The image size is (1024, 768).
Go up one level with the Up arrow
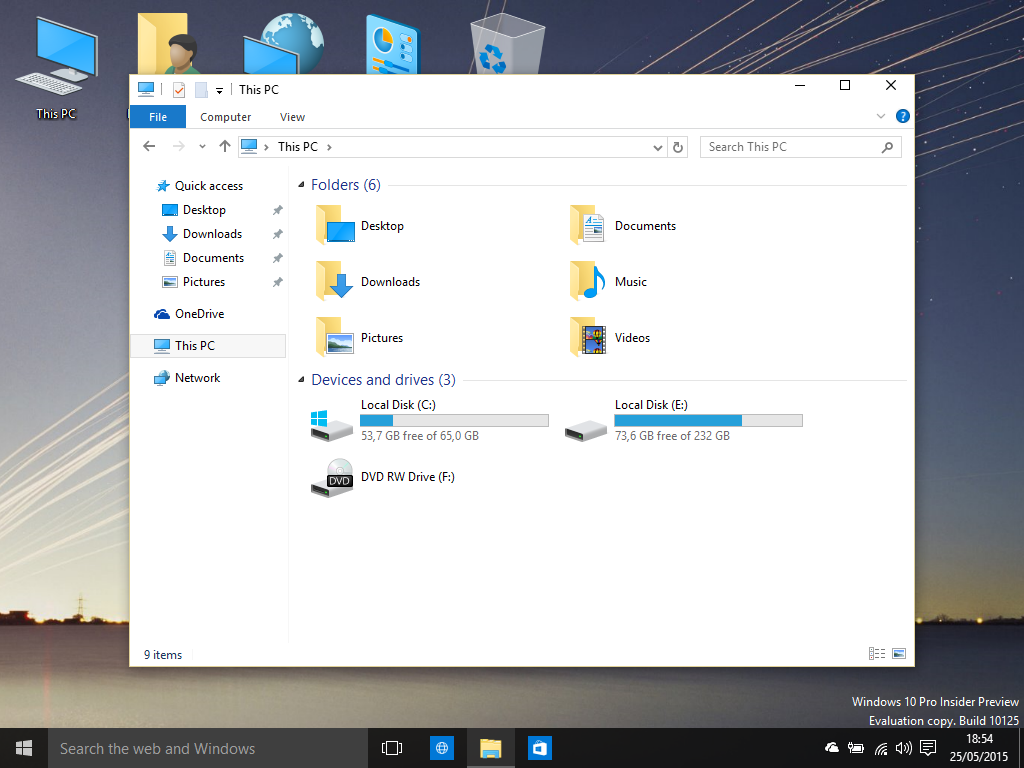coord(225,146)
